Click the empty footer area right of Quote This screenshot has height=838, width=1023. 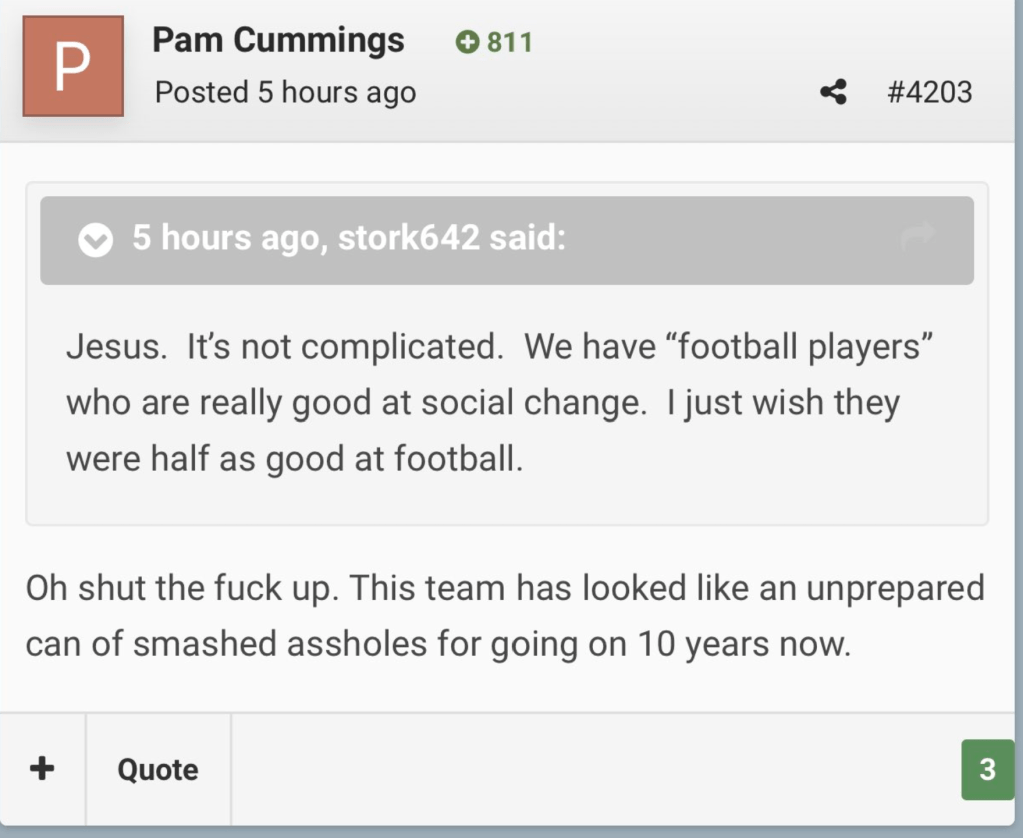(590, 769)
